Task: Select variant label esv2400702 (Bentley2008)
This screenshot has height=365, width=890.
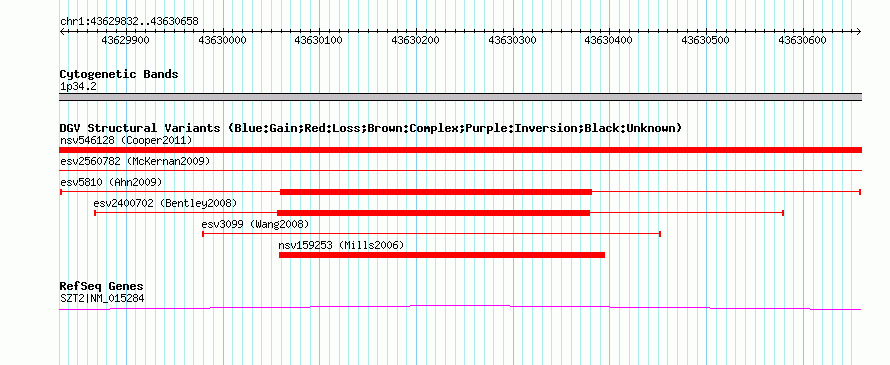Action: coord(165,203)
